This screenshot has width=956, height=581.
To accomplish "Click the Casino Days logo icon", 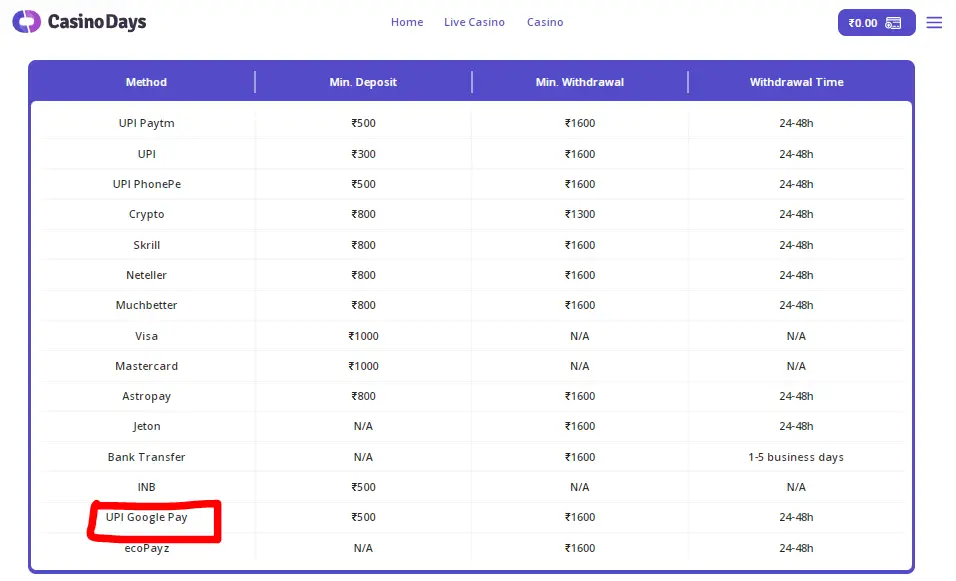I will tap(27, 22).
